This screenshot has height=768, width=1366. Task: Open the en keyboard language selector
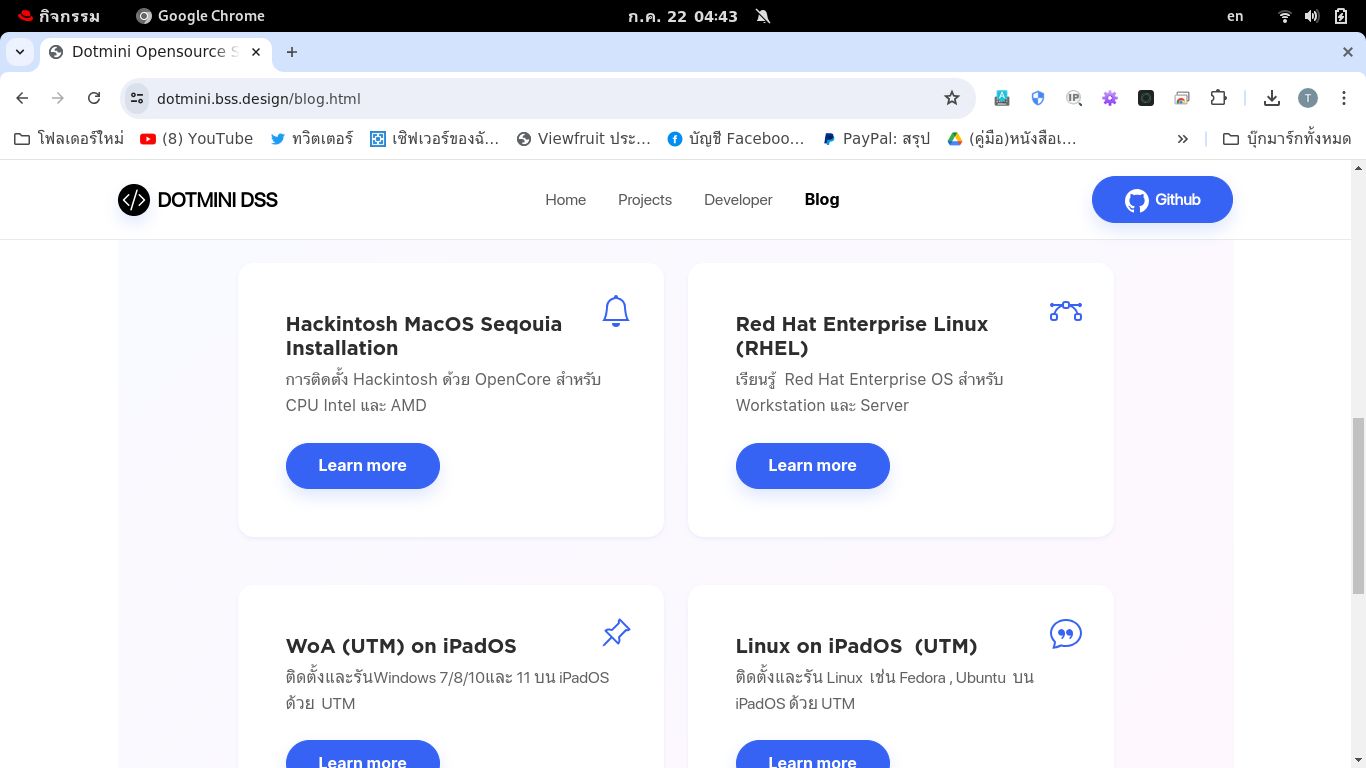click(x=1235, y=16)
